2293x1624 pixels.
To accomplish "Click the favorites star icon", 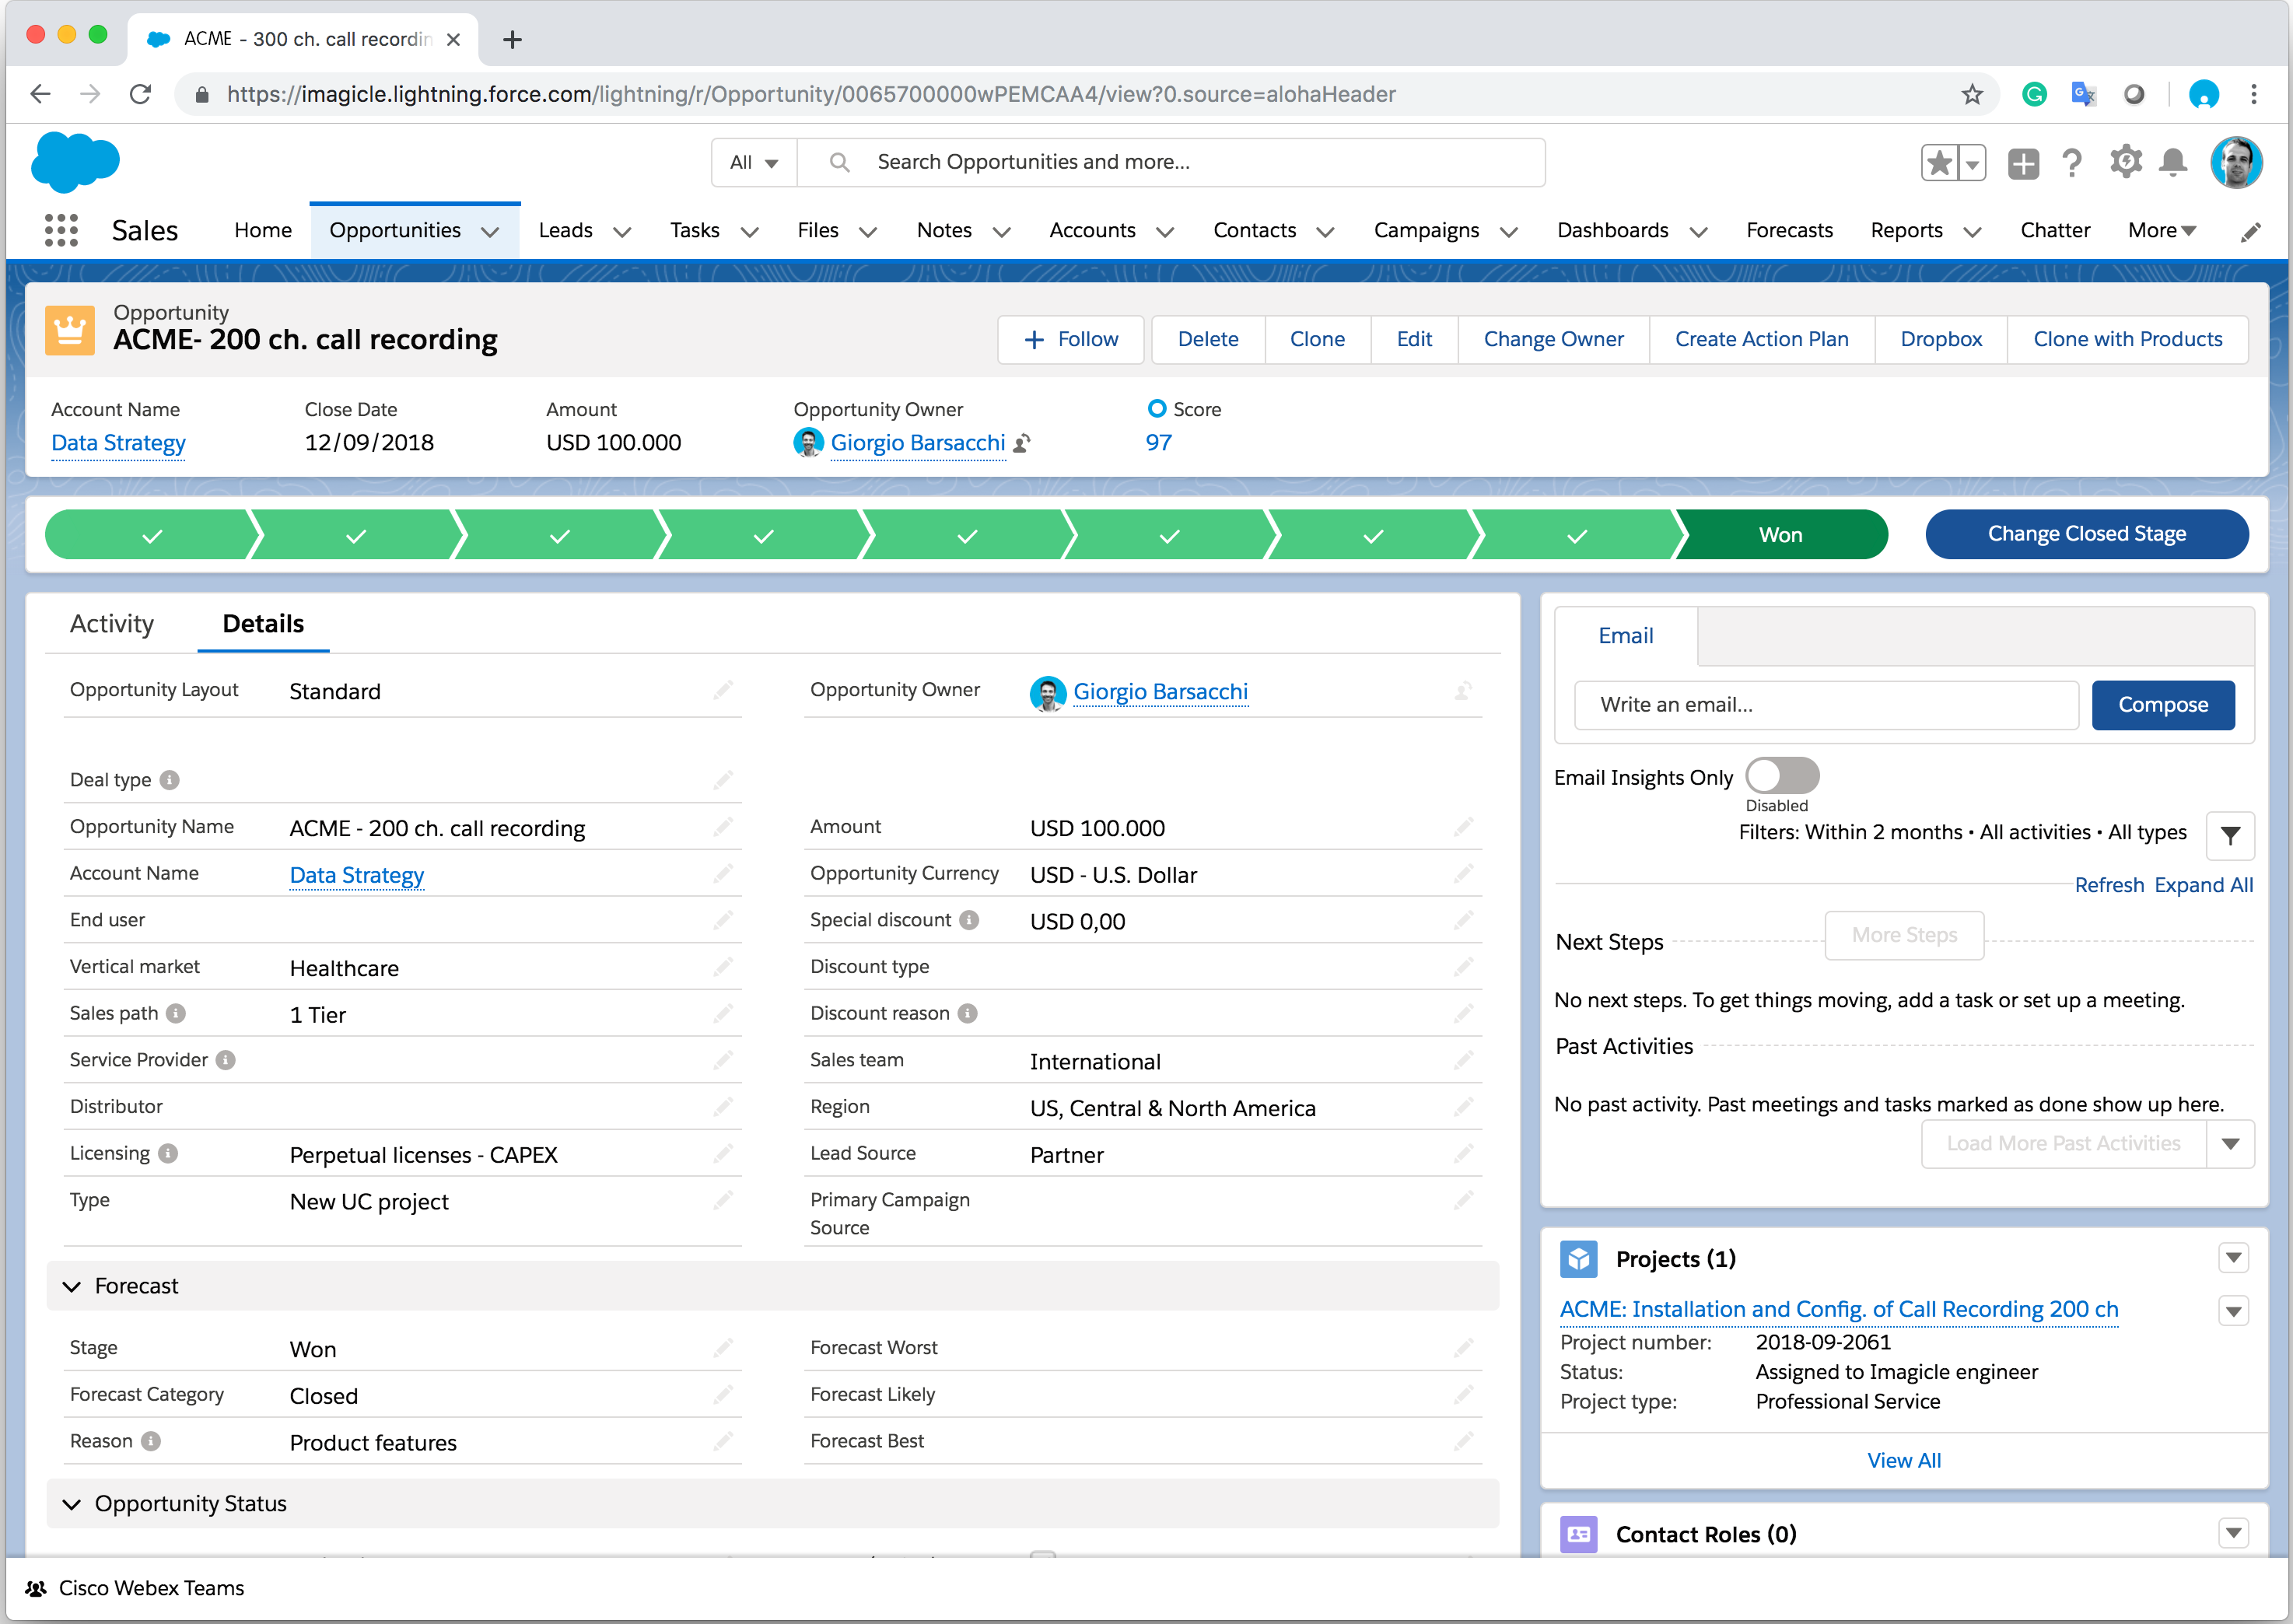I will point(1940,161).
